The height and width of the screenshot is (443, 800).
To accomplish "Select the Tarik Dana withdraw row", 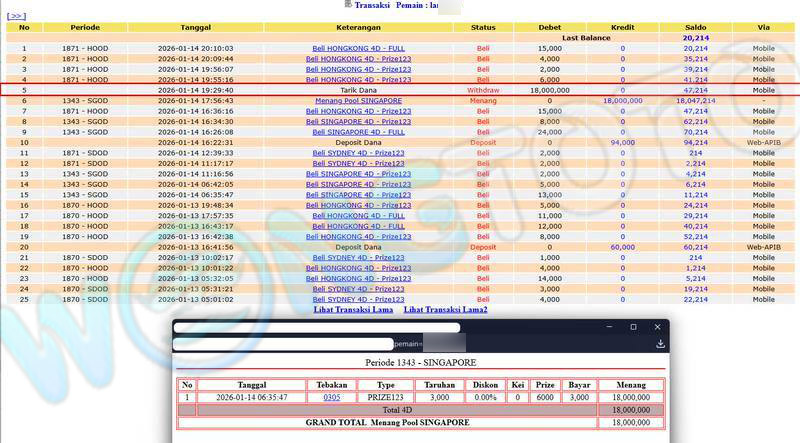I will 358,90.
